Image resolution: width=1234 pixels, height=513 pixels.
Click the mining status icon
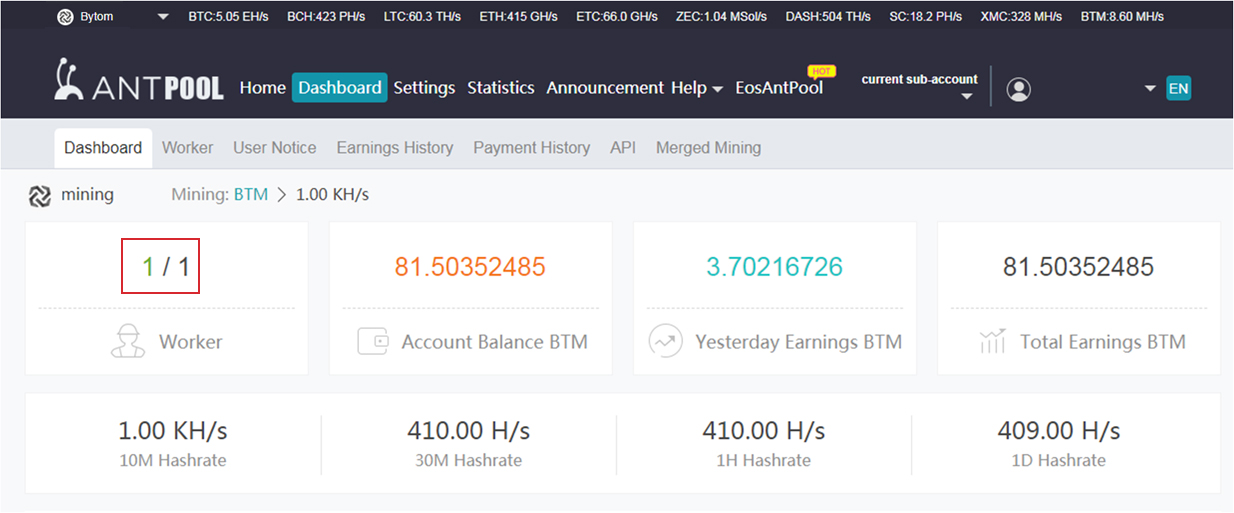[40, 195]
